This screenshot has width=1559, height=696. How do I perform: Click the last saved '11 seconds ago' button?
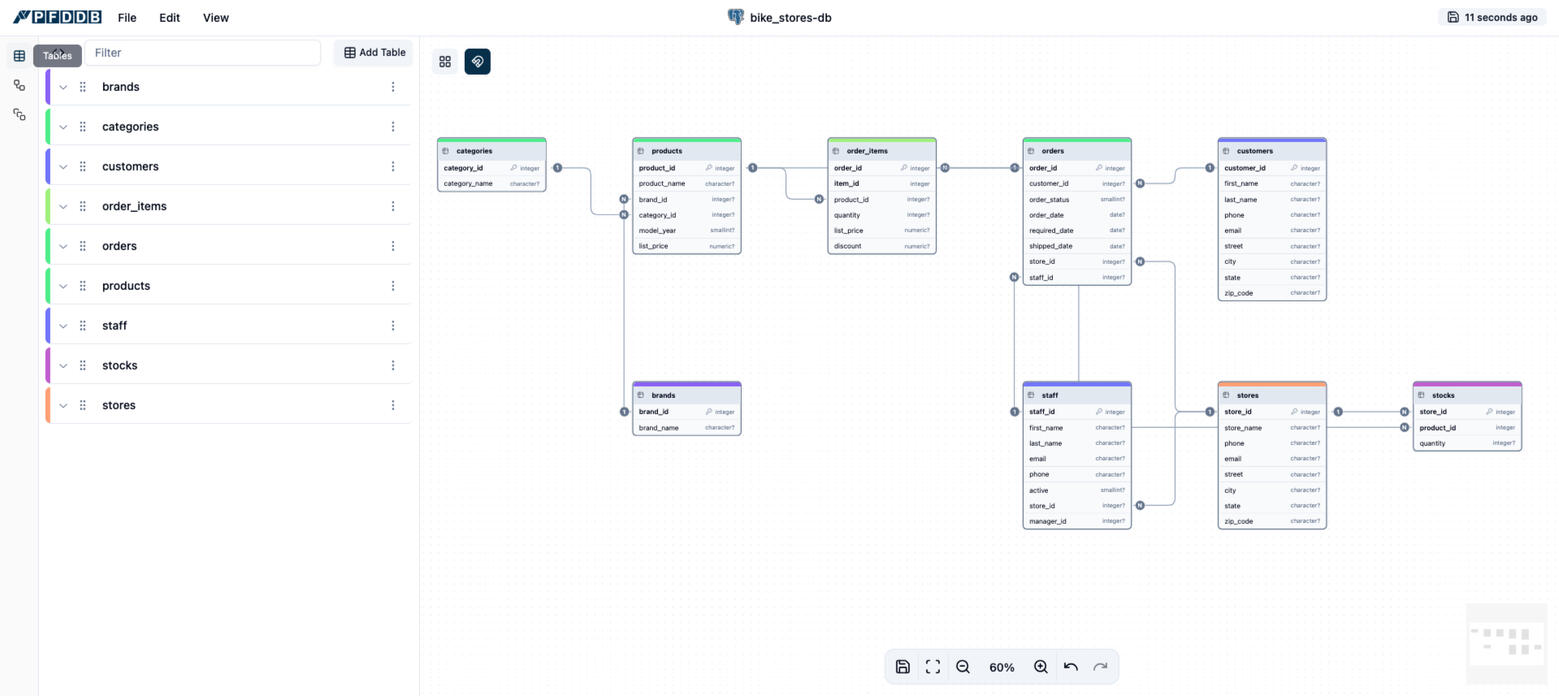click(x=1492, y=17)
